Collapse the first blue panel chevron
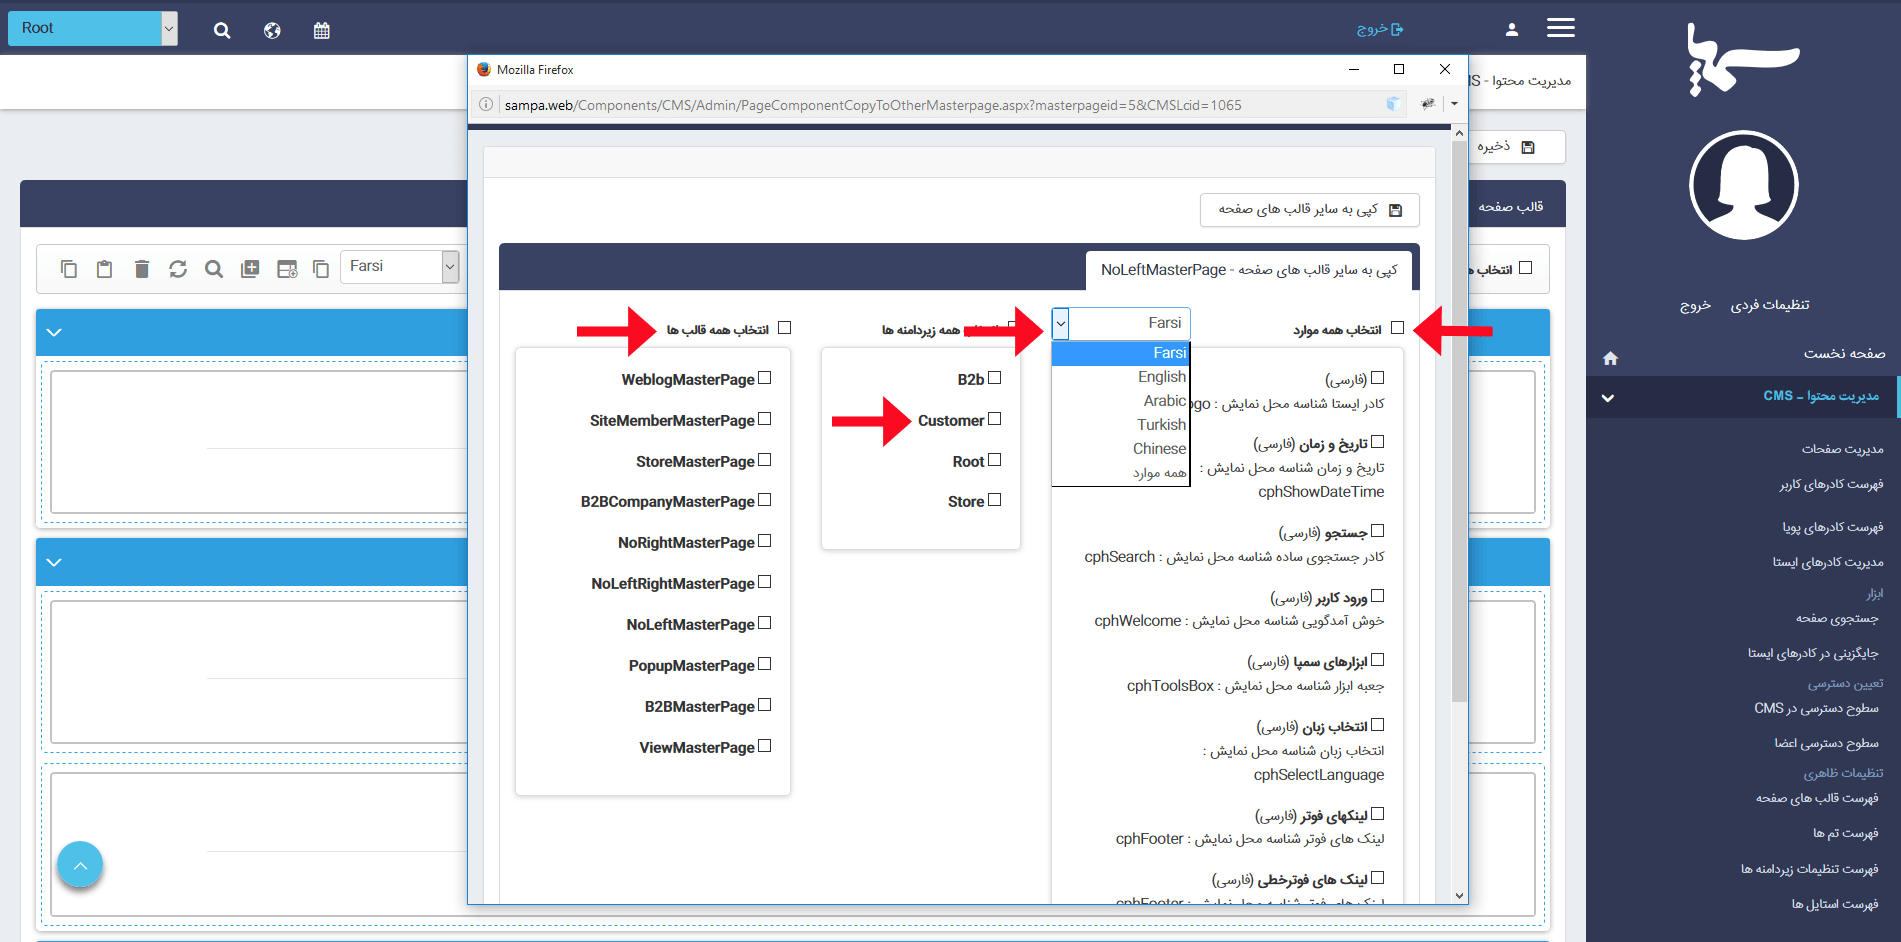 (x=55, y=332)
